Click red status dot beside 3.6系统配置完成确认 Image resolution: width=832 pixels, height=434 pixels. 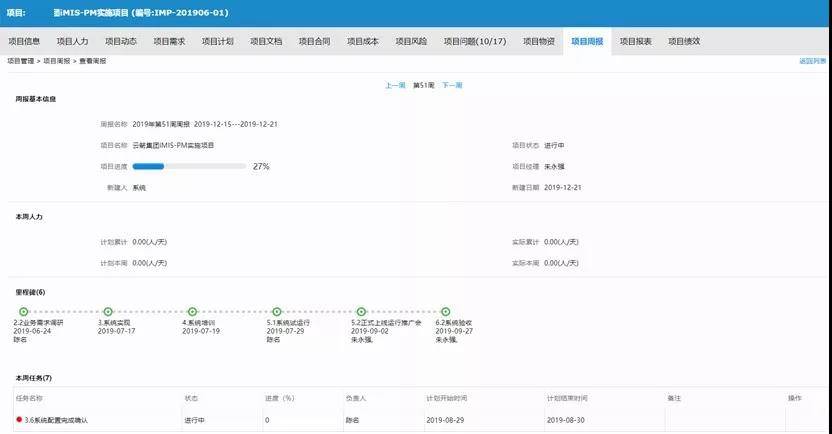19,420
